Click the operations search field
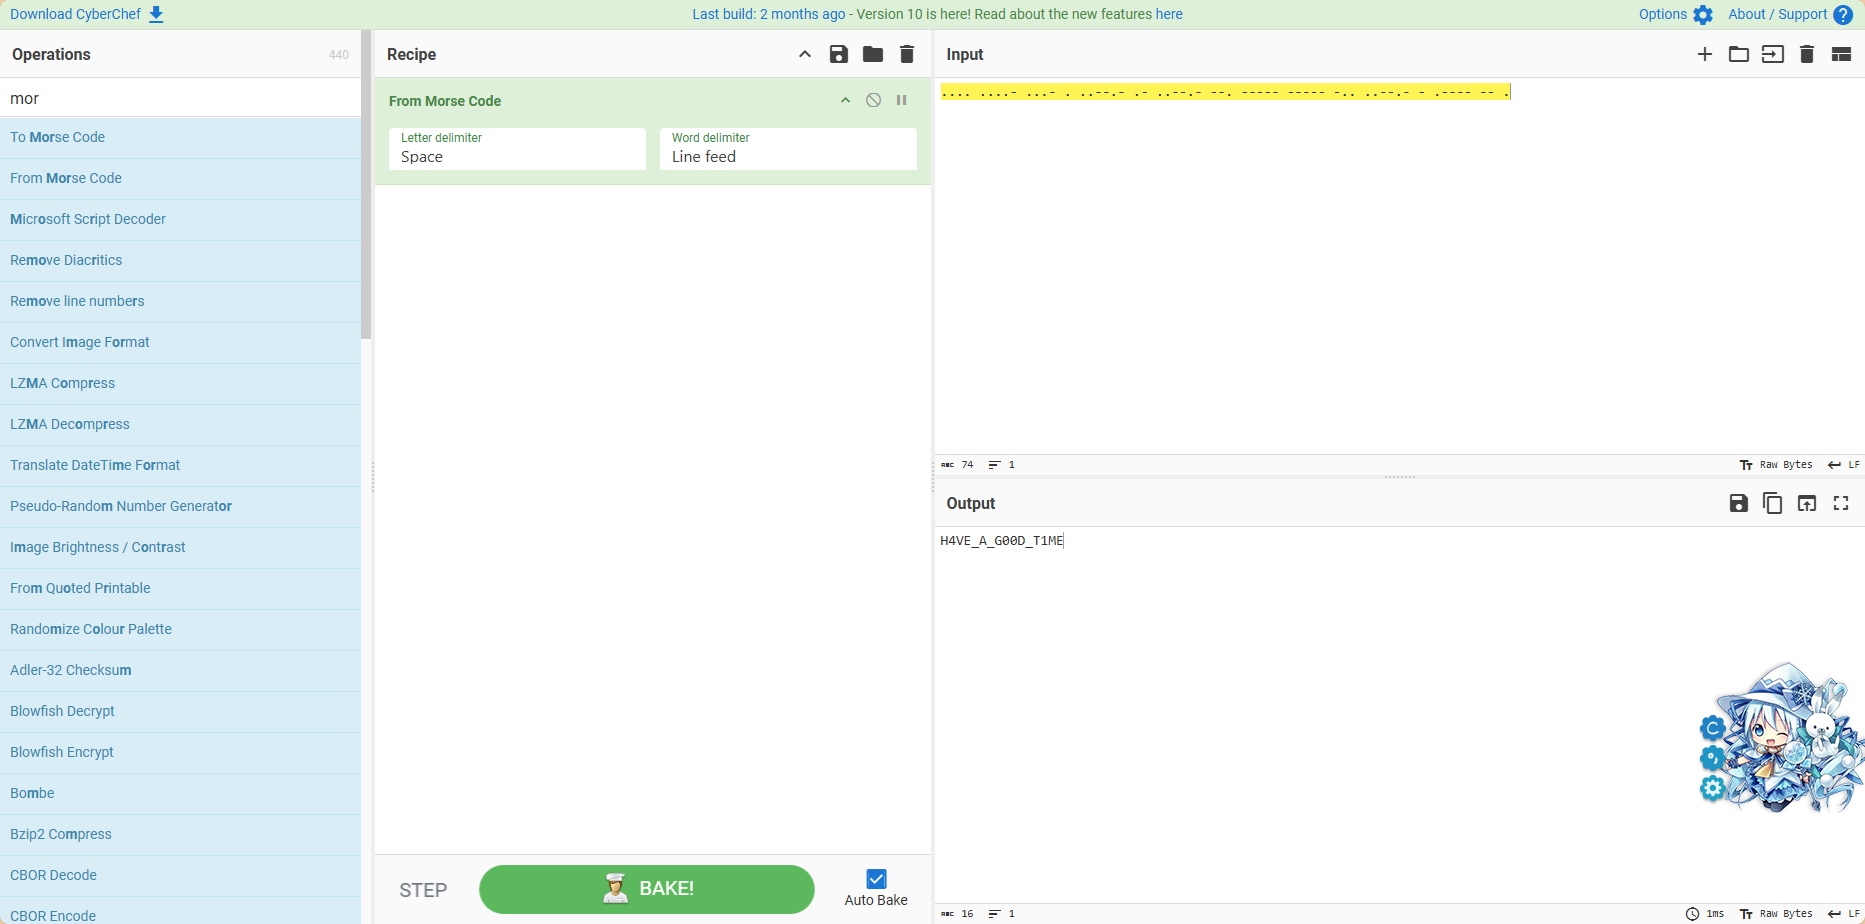Image resolution: width=1865 pixels, height=924 pixels. click(180, 98)
